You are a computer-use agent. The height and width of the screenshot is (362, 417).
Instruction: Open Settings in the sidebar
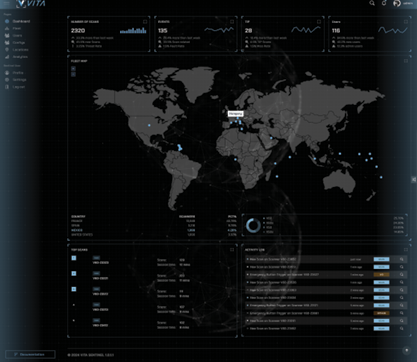coord(16,80)
